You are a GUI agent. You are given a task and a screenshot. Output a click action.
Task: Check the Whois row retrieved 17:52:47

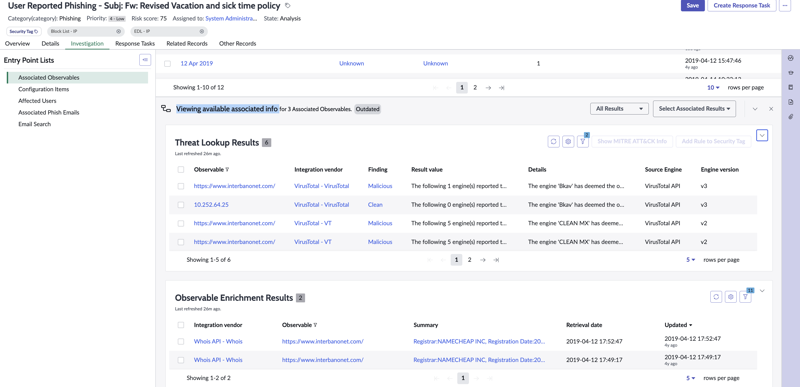click(181, 342)
